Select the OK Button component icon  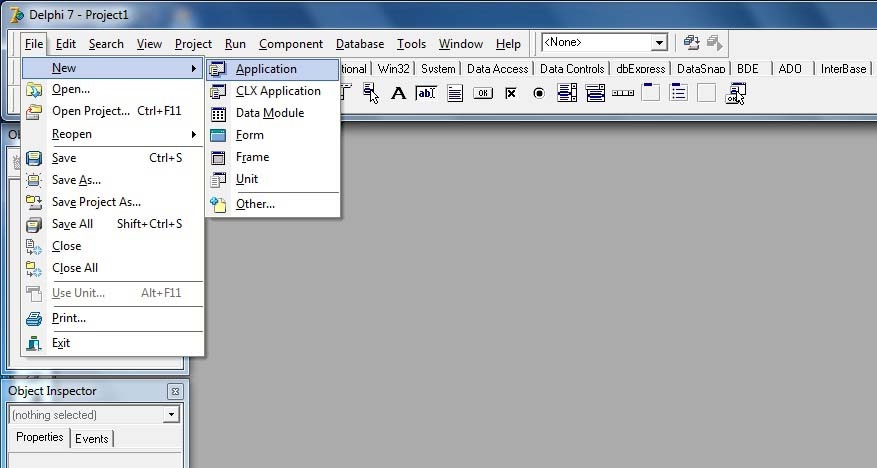pos(483,93)
